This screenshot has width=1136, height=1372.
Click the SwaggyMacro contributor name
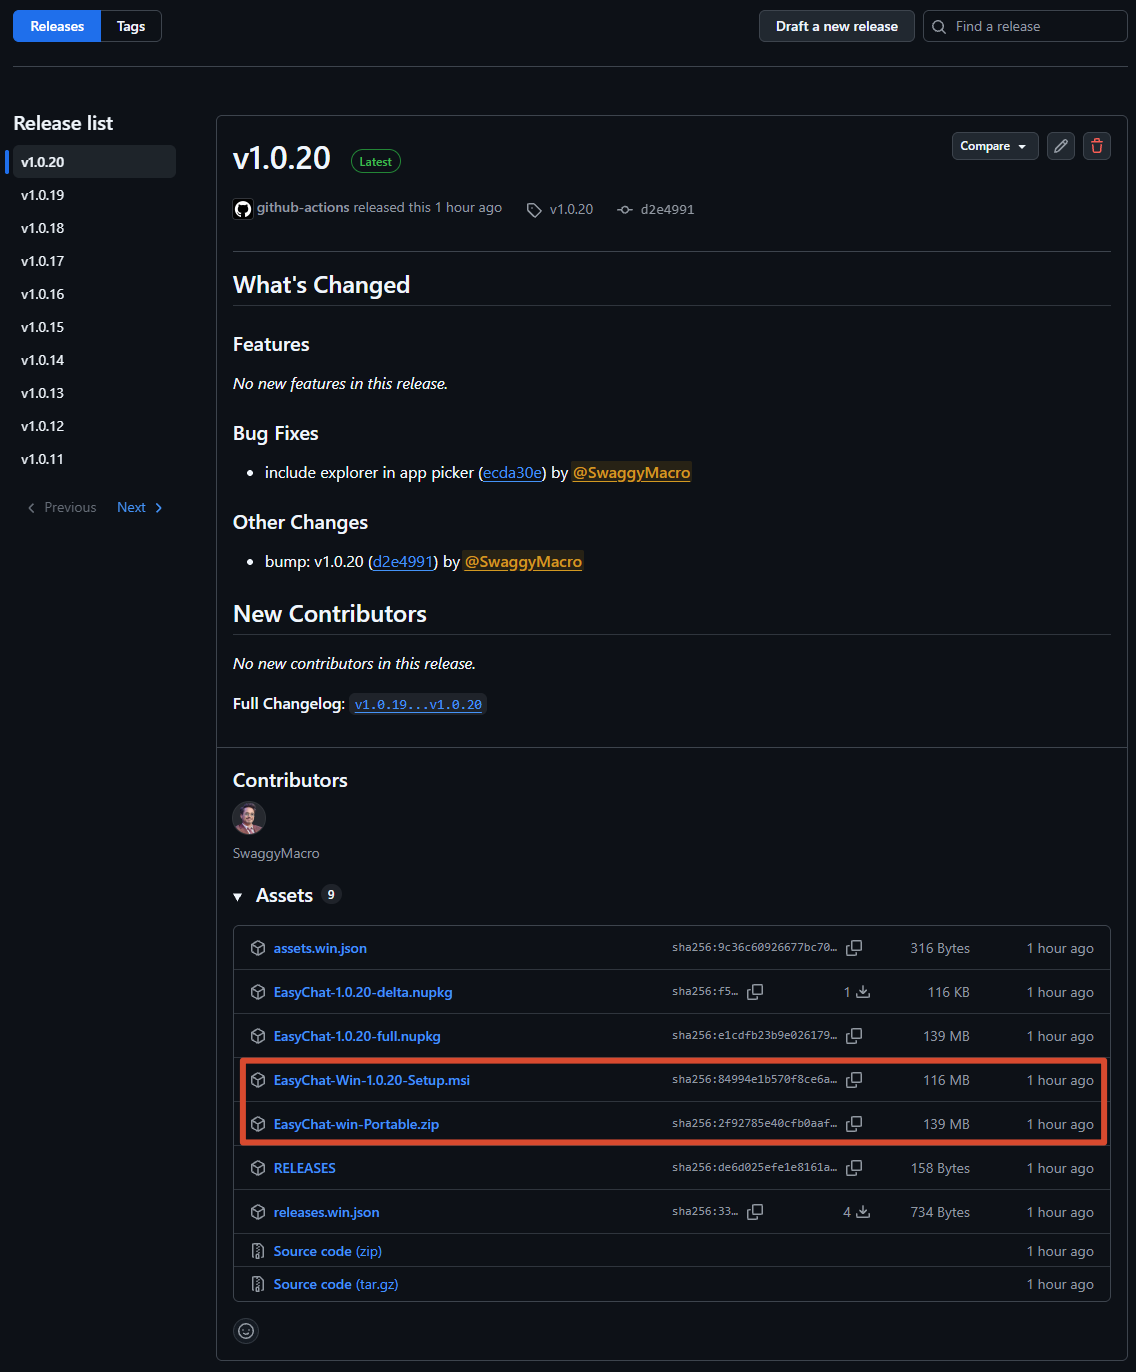[x=276, y=853]
